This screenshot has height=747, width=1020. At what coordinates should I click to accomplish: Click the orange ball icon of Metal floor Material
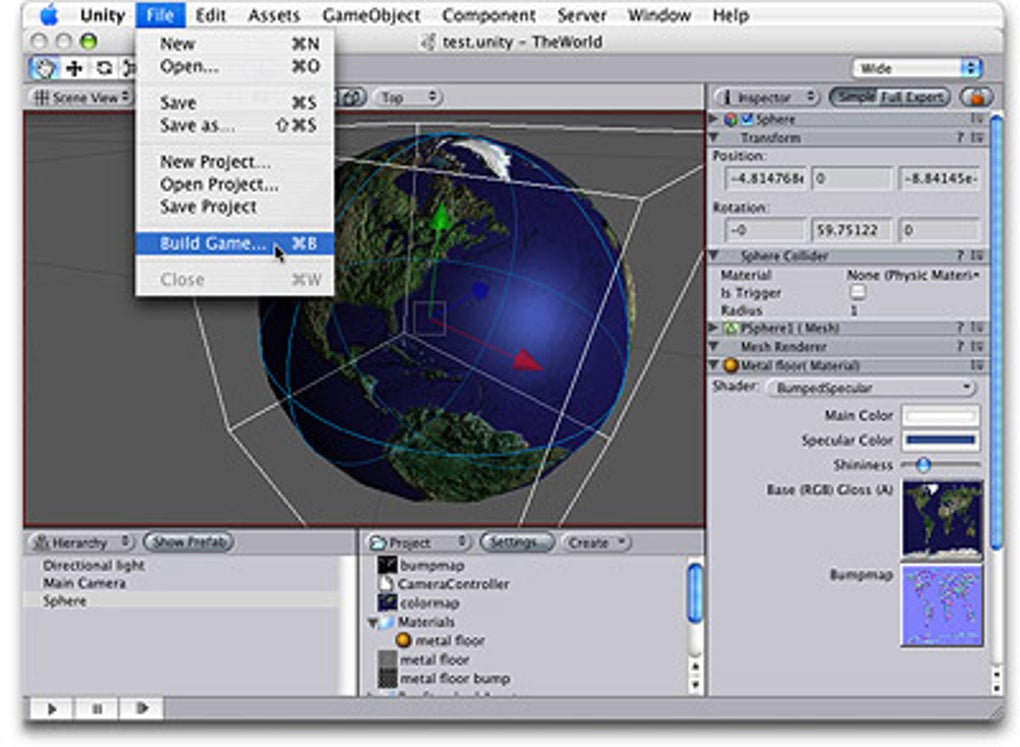(x=731, y=366)
